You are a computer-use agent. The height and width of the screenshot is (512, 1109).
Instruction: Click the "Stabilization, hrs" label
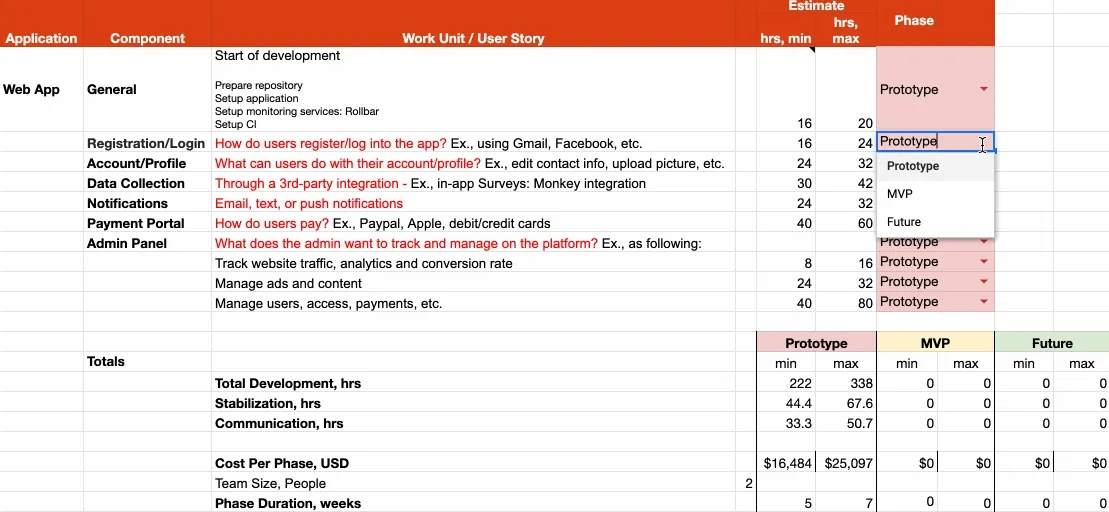click(x=267, y=404)
